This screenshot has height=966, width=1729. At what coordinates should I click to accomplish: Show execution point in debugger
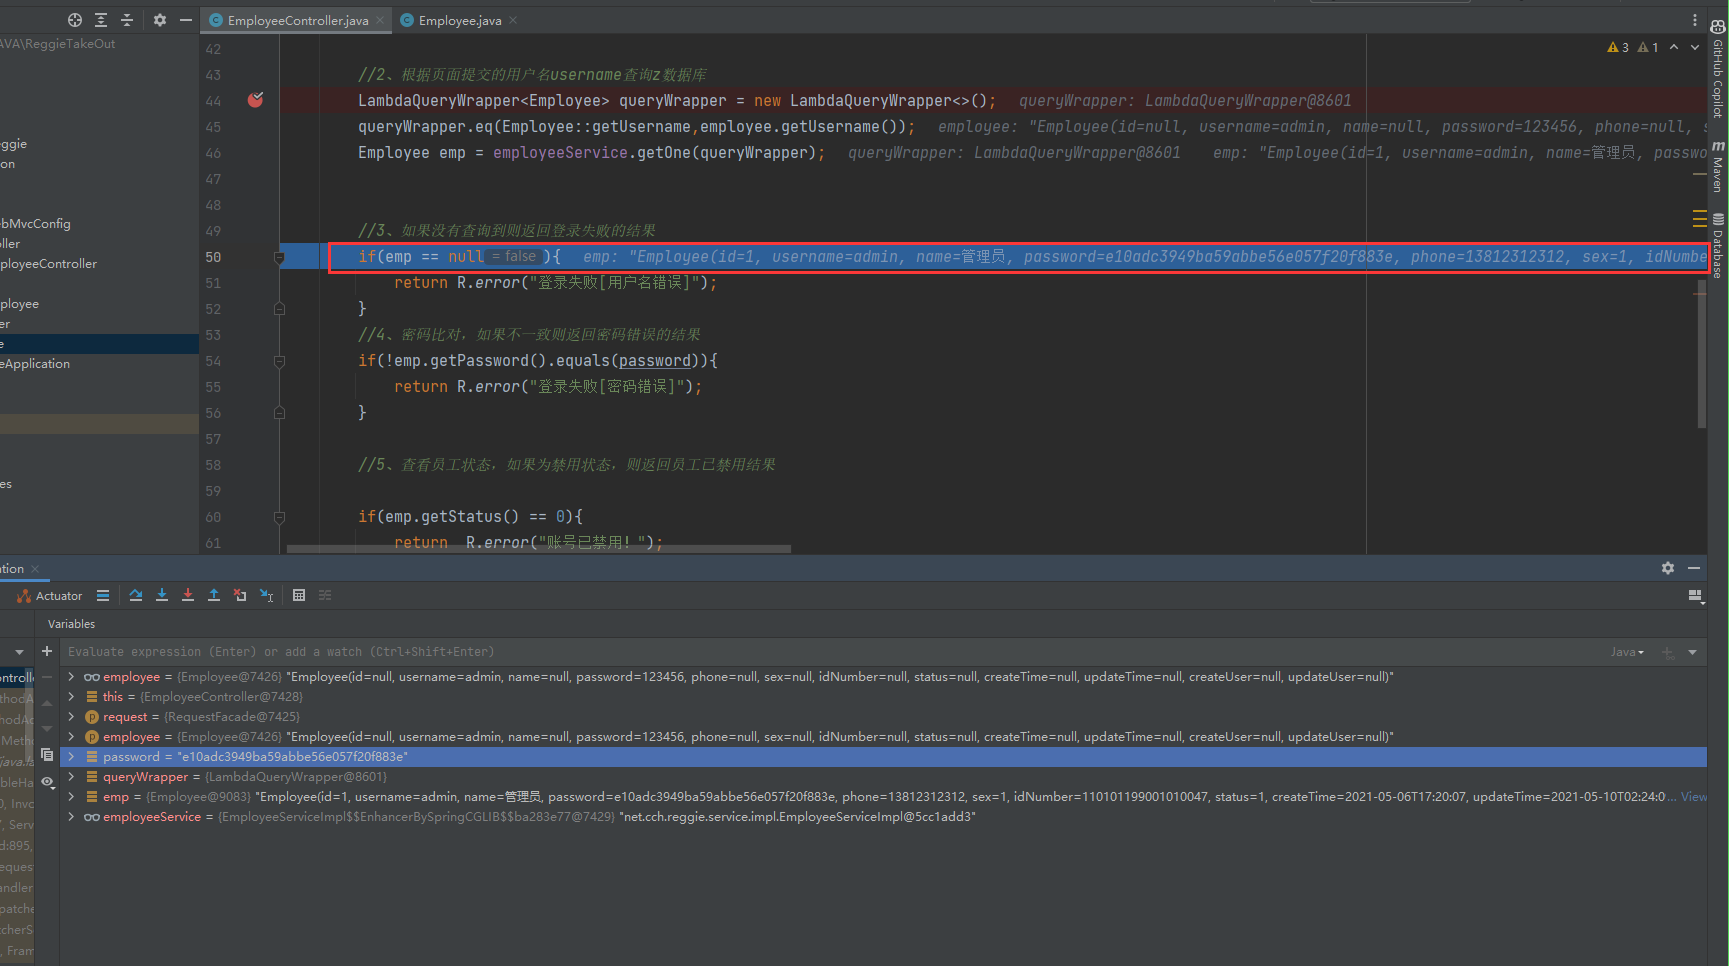(102, 595)
